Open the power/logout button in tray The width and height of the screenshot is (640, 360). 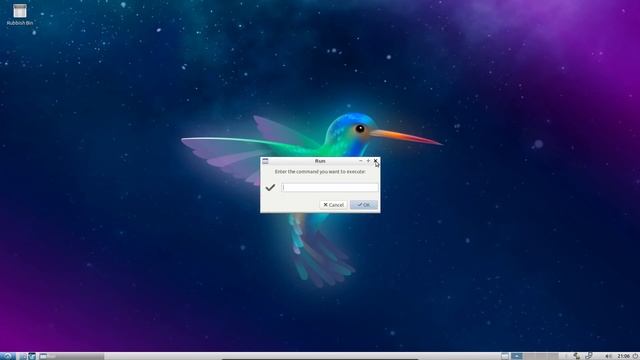pos(635,356)
